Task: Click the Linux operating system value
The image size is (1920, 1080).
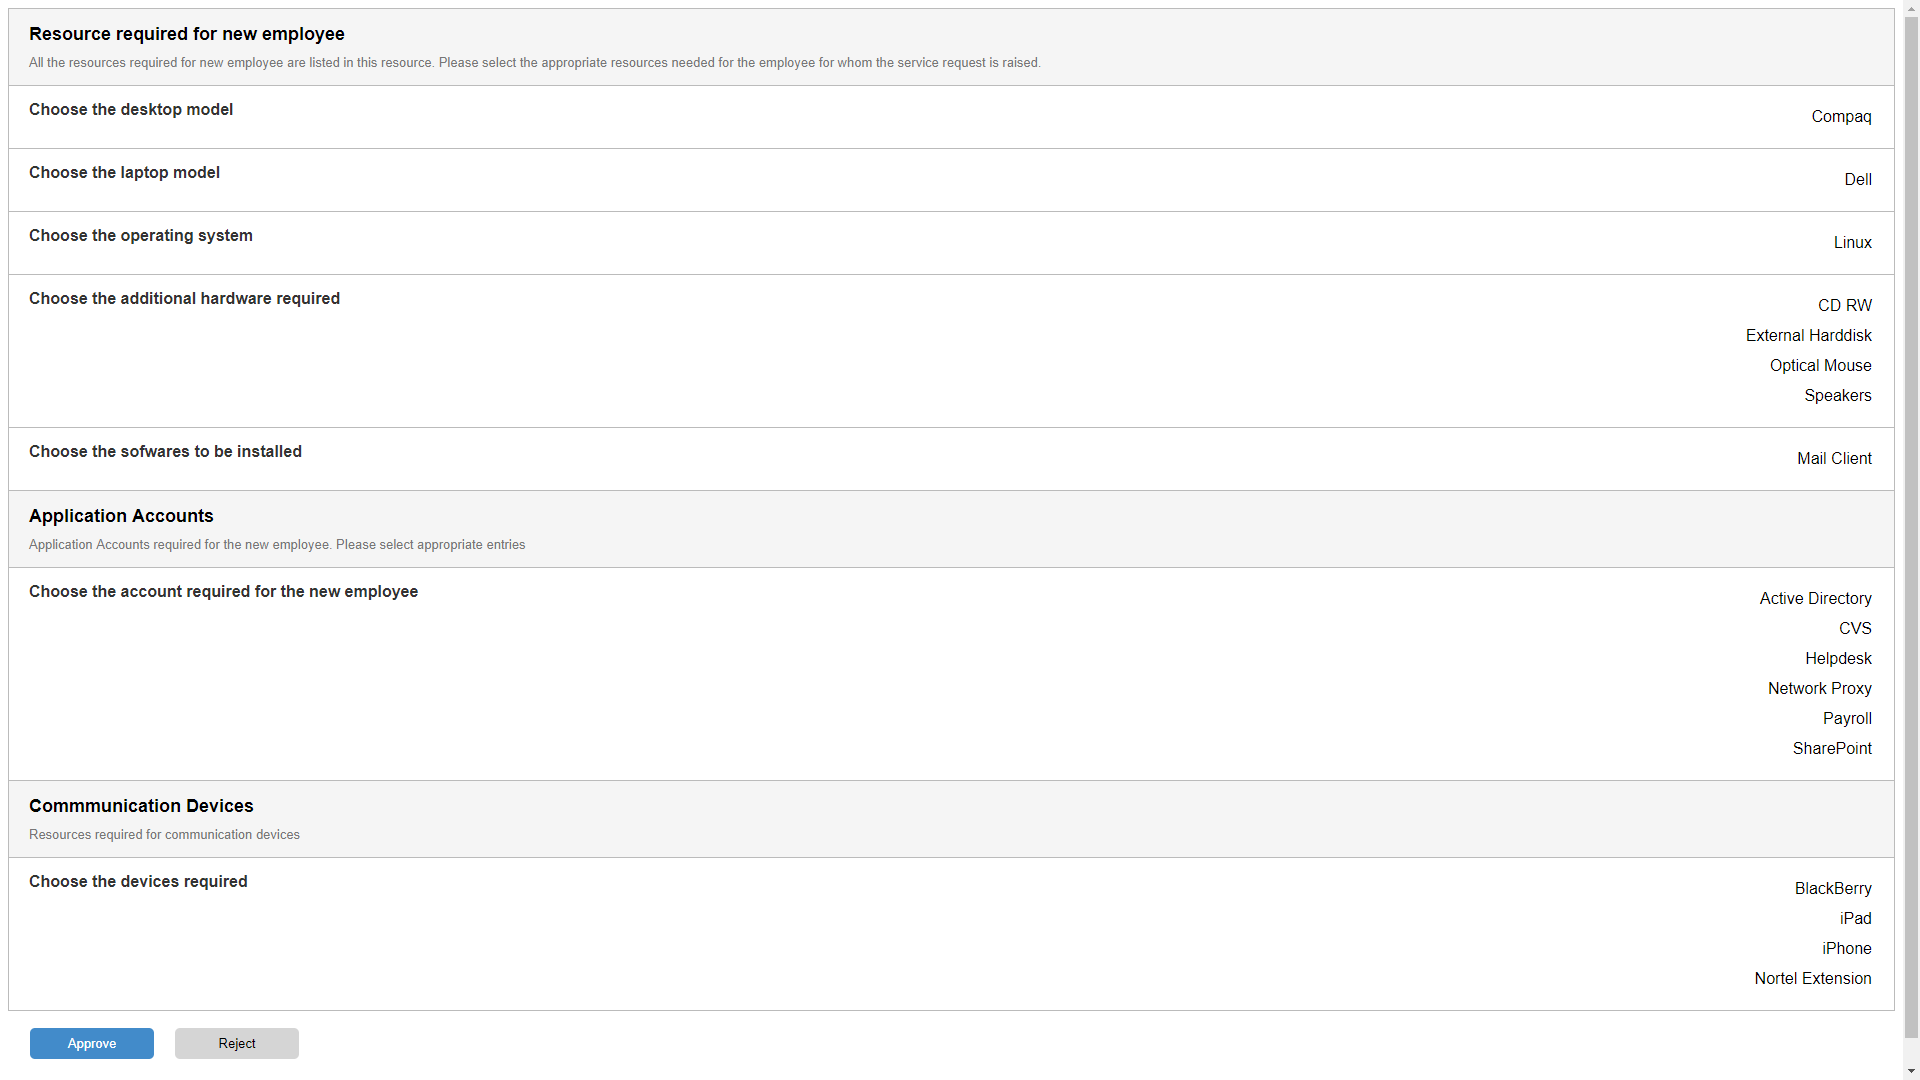Action: tap(1852, 242)
